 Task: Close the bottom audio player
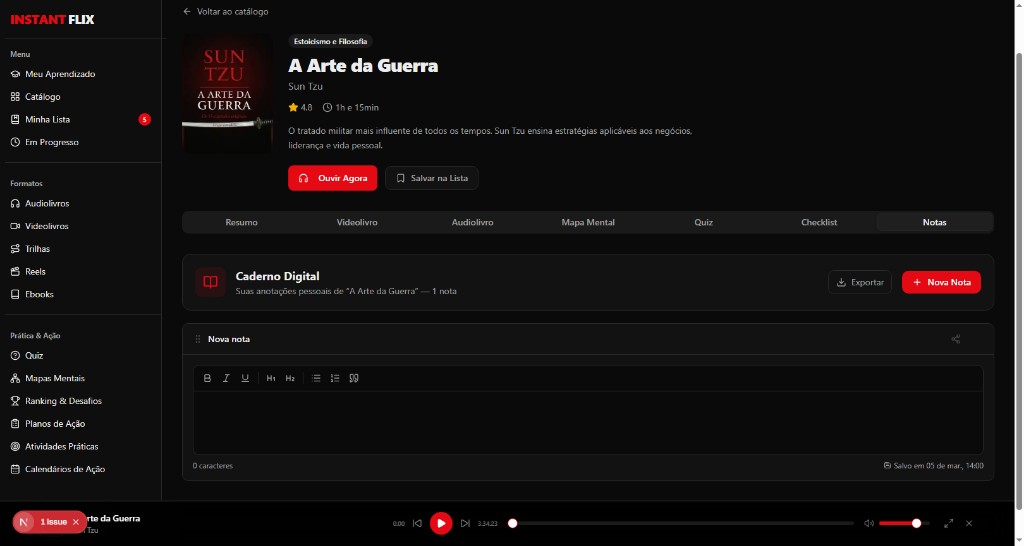click(x=969, y=523)
